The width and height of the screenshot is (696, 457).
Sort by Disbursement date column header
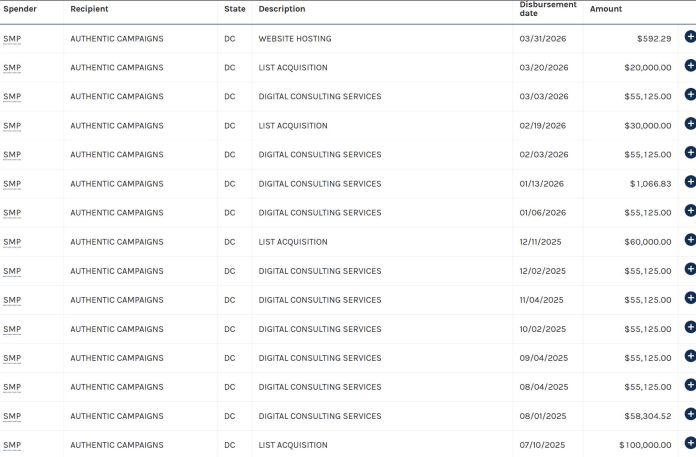click(548, 9)
